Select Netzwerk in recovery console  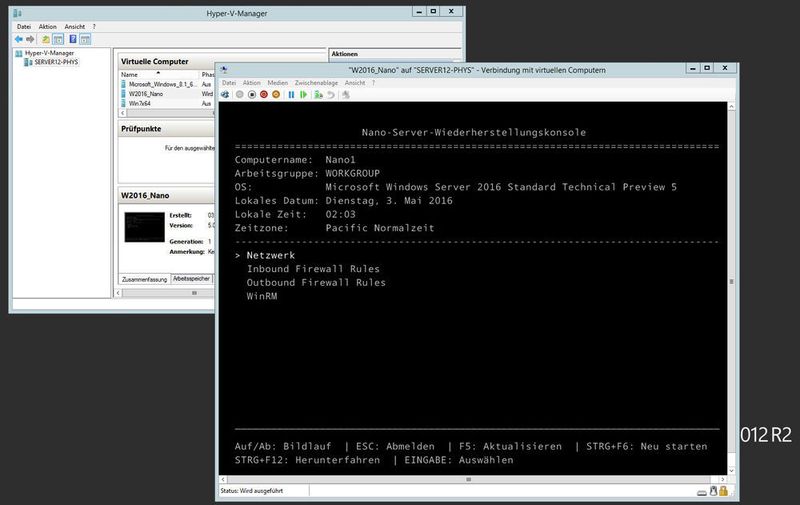(x=270, y=255)
